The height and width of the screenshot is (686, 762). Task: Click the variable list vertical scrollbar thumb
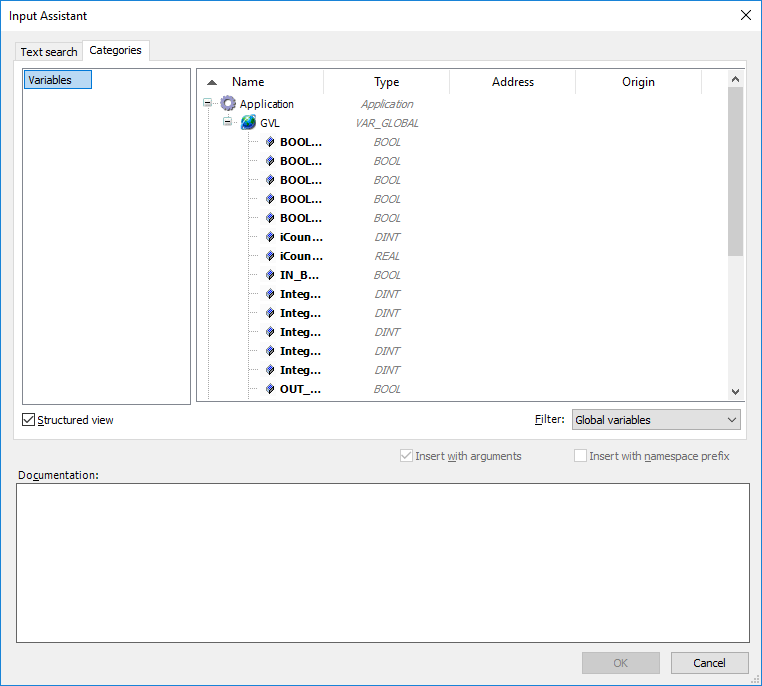[x=735, y=170]
